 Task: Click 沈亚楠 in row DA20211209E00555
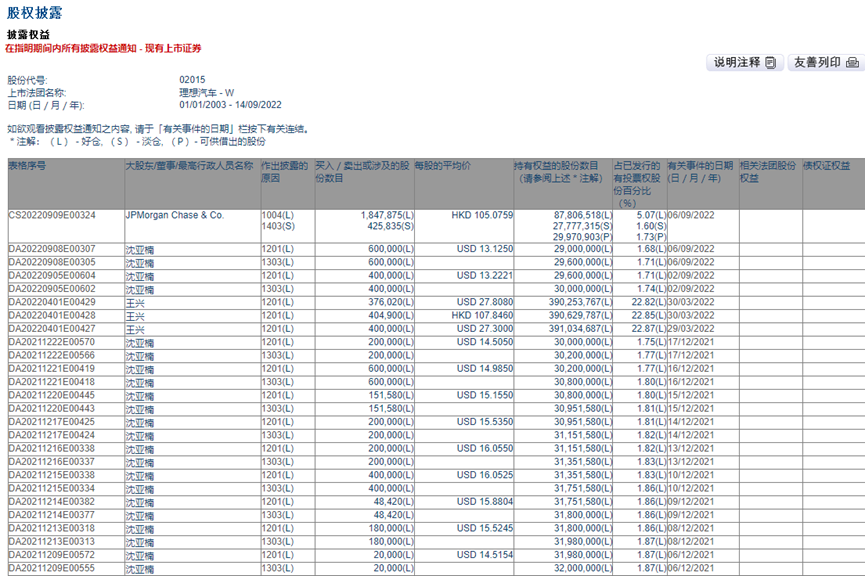pos(140,570)
